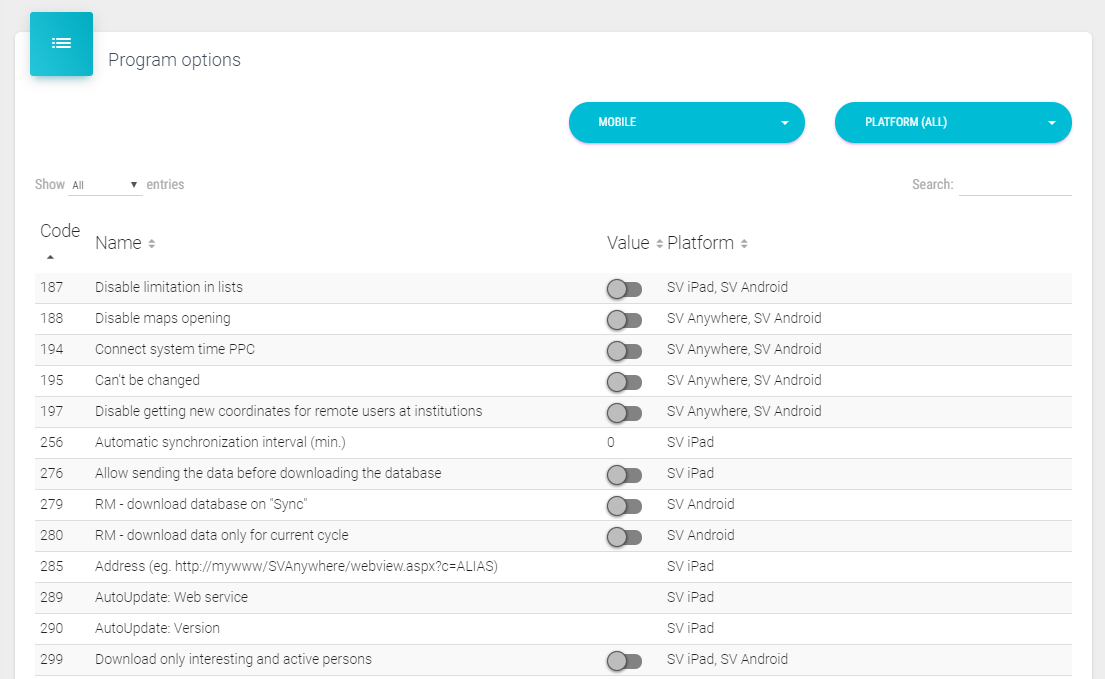Enable Download only interesting and active persons
Screen dimensions: 1105x679
[x=623, y=661]
